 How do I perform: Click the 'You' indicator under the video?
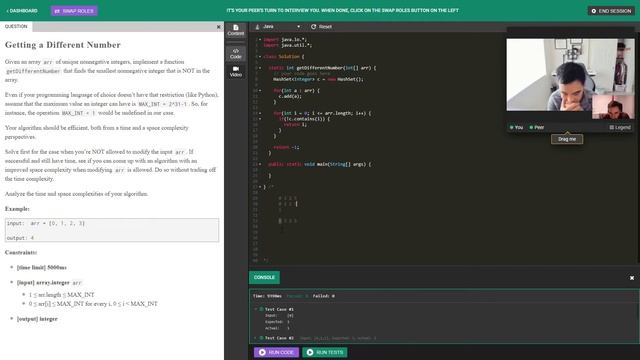(x=516, y=127)
